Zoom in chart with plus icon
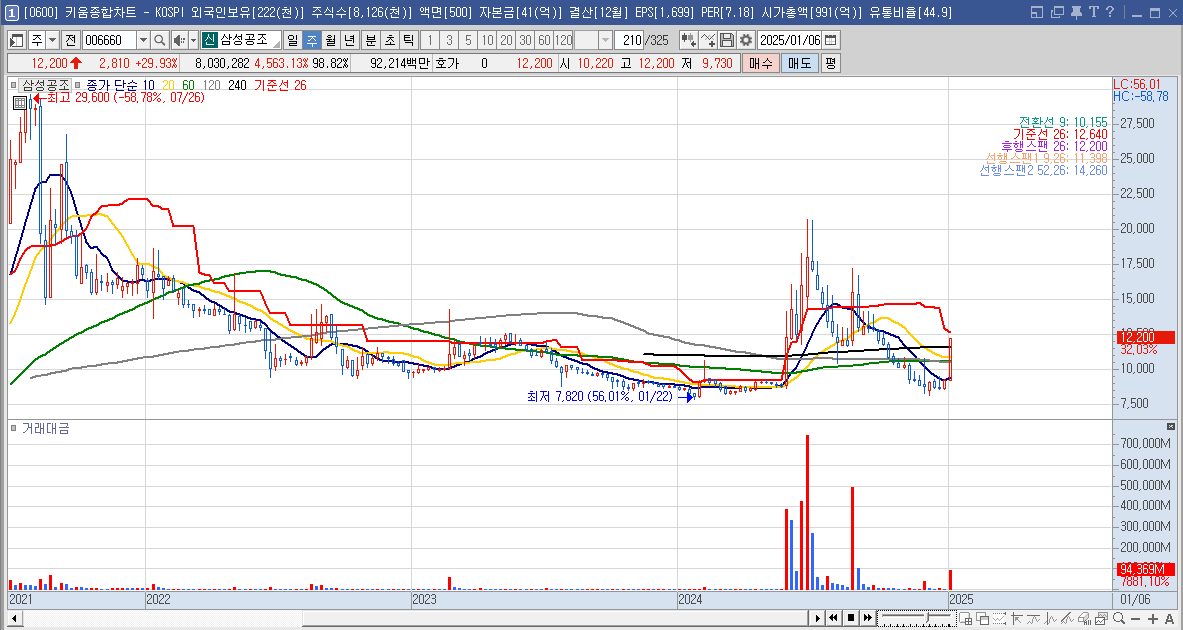Image resolution: width=1183 pixels, height=630 pixels. coord(1153,619)
